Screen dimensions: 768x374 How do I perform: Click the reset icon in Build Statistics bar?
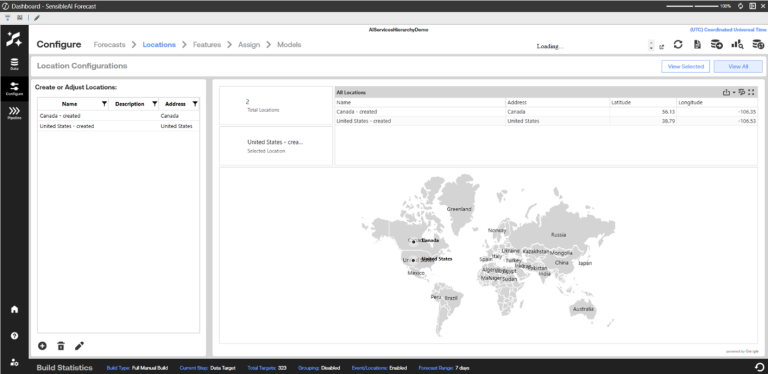click(x=758, y=367)
